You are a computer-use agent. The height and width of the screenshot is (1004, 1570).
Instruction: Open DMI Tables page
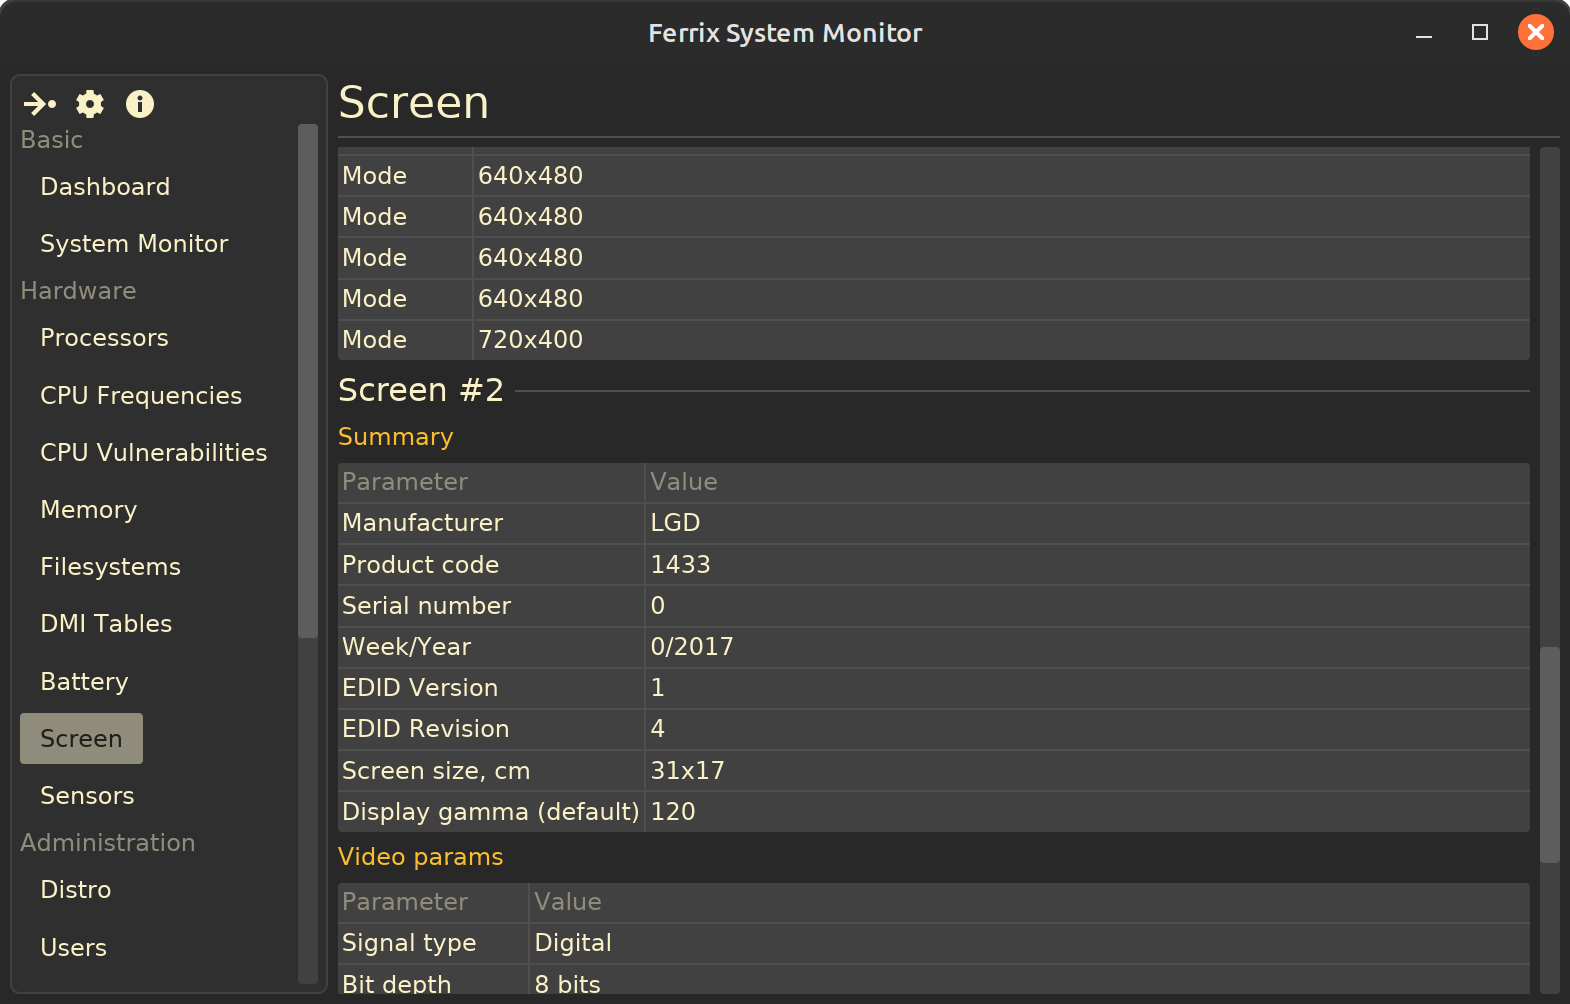(106, 624)
